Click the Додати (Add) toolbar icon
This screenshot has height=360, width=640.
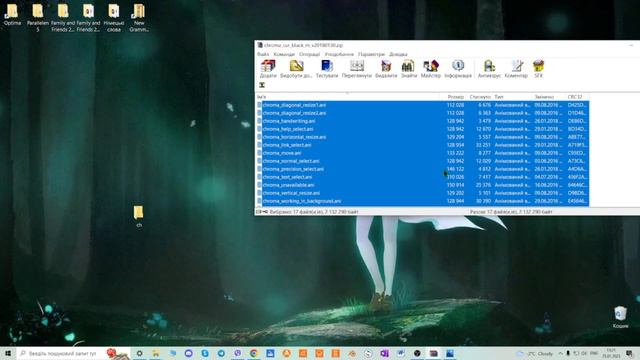[268, 69]
